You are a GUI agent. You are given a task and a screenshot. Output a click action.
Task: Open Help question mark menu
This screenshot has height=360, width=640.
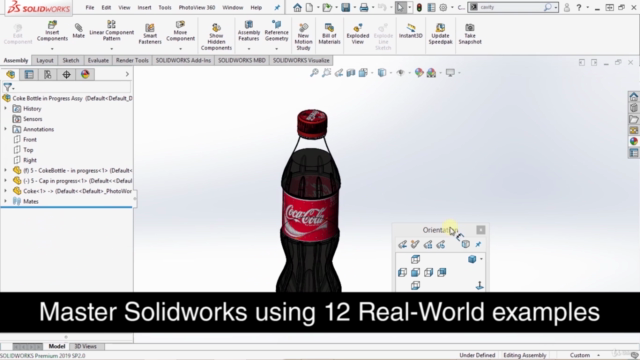point(579,7)
